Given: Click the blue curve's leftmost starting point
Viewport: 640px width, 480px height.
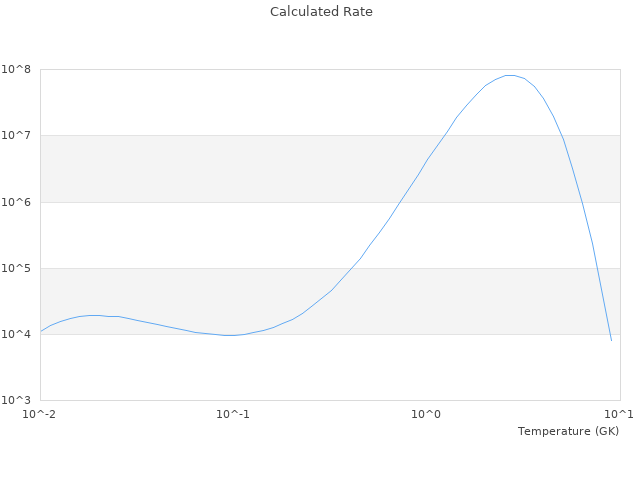Looking at the screenshot, I should [41, 331].
